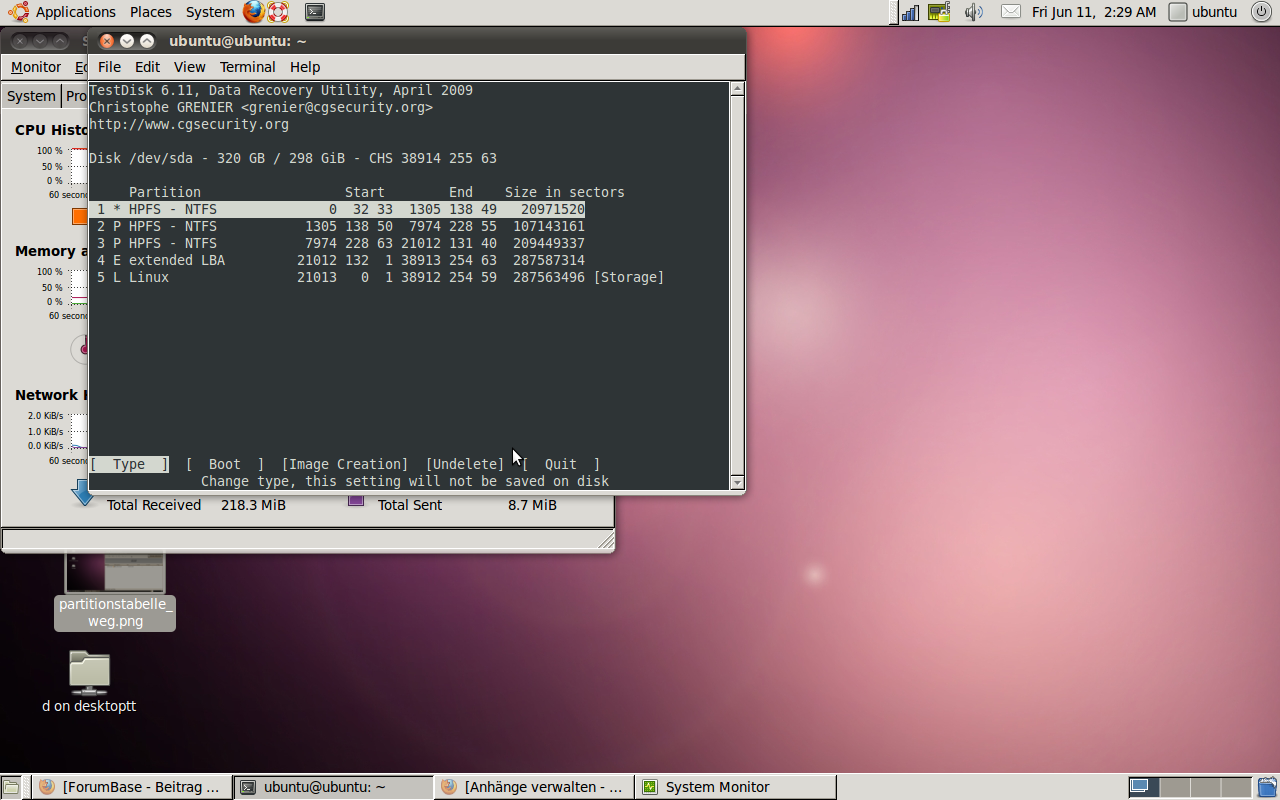Open the ubuntu user status menu
The height and width of the screenshot is (800, 1280).
[1204, 12]
